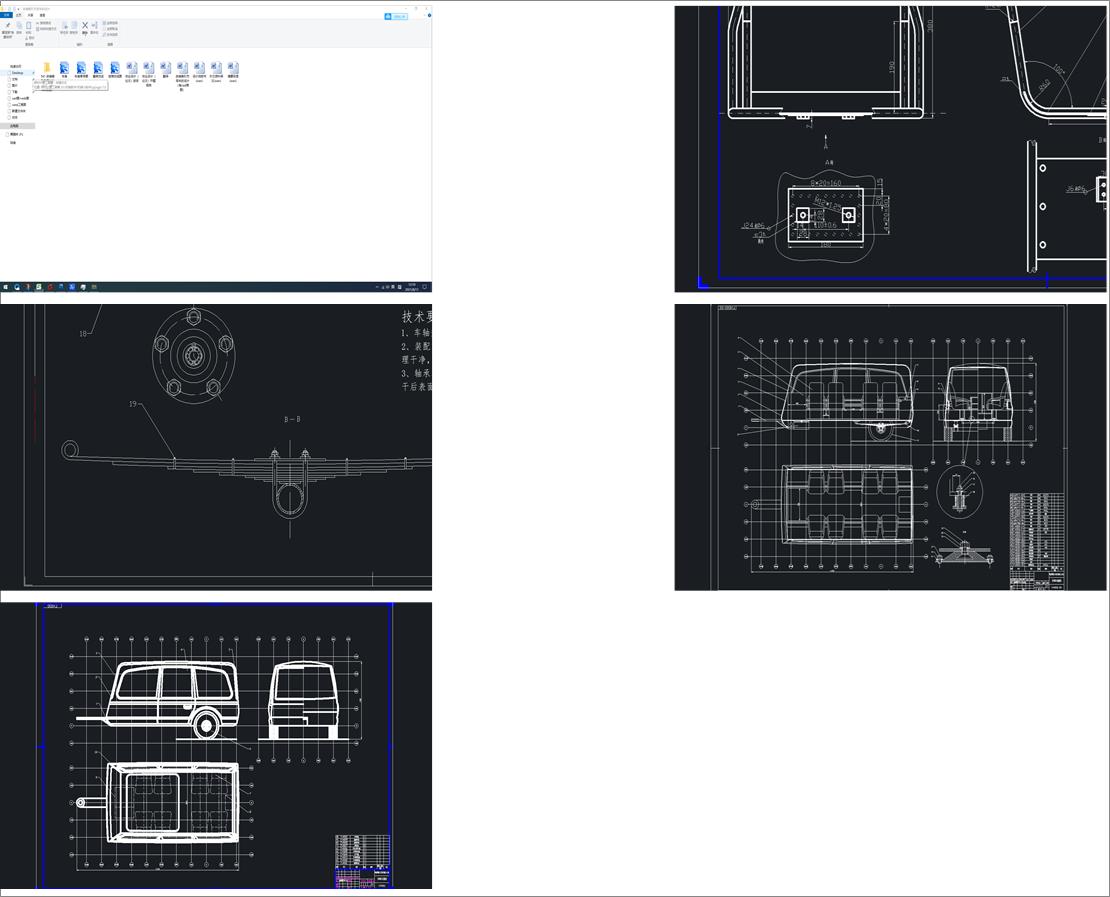Click Invert selection in Explorer ribbon
The width and height of the screenshot is (1110, 897).
tap(110, 34)
